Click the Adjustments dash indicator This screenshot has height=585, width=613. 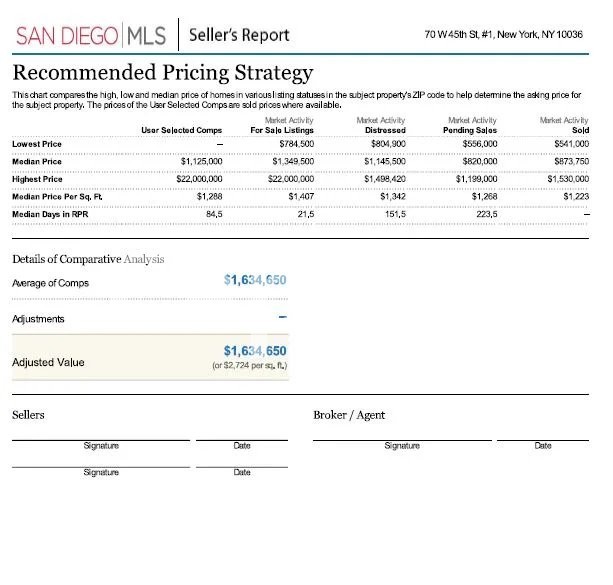[x=282, y=318]
